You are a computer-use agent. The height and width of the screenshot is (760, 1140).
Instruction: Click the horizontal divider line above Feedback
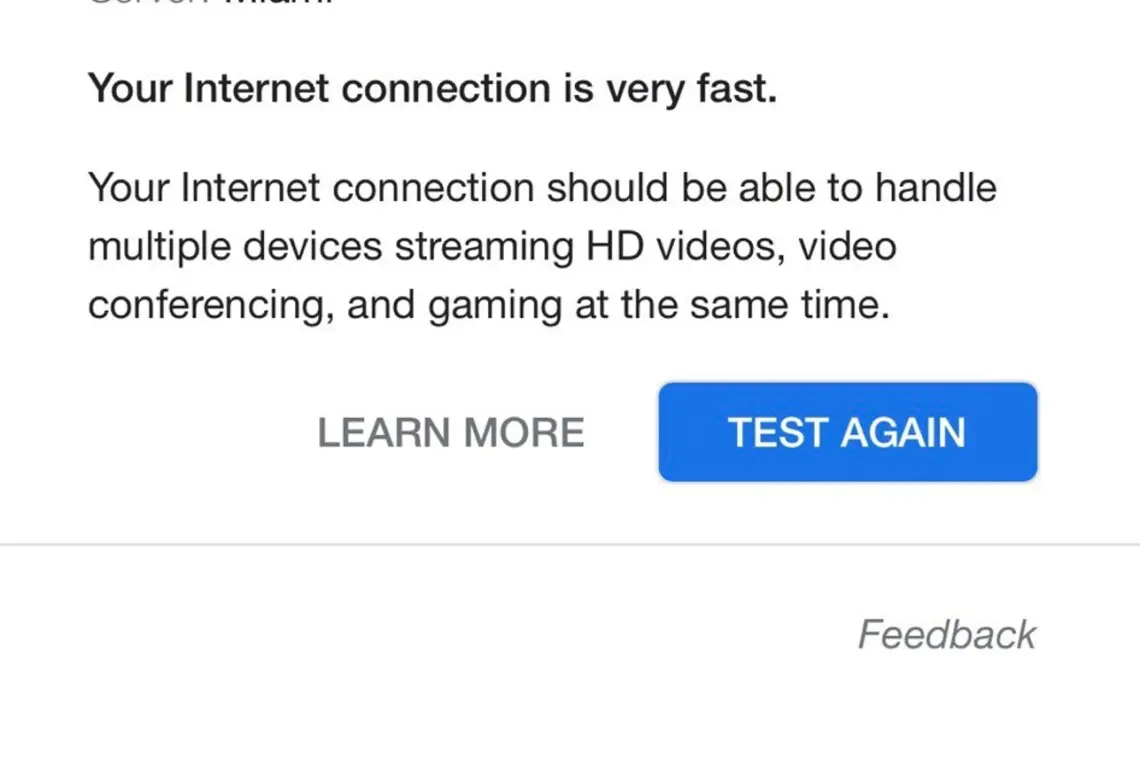coord(570,545)
